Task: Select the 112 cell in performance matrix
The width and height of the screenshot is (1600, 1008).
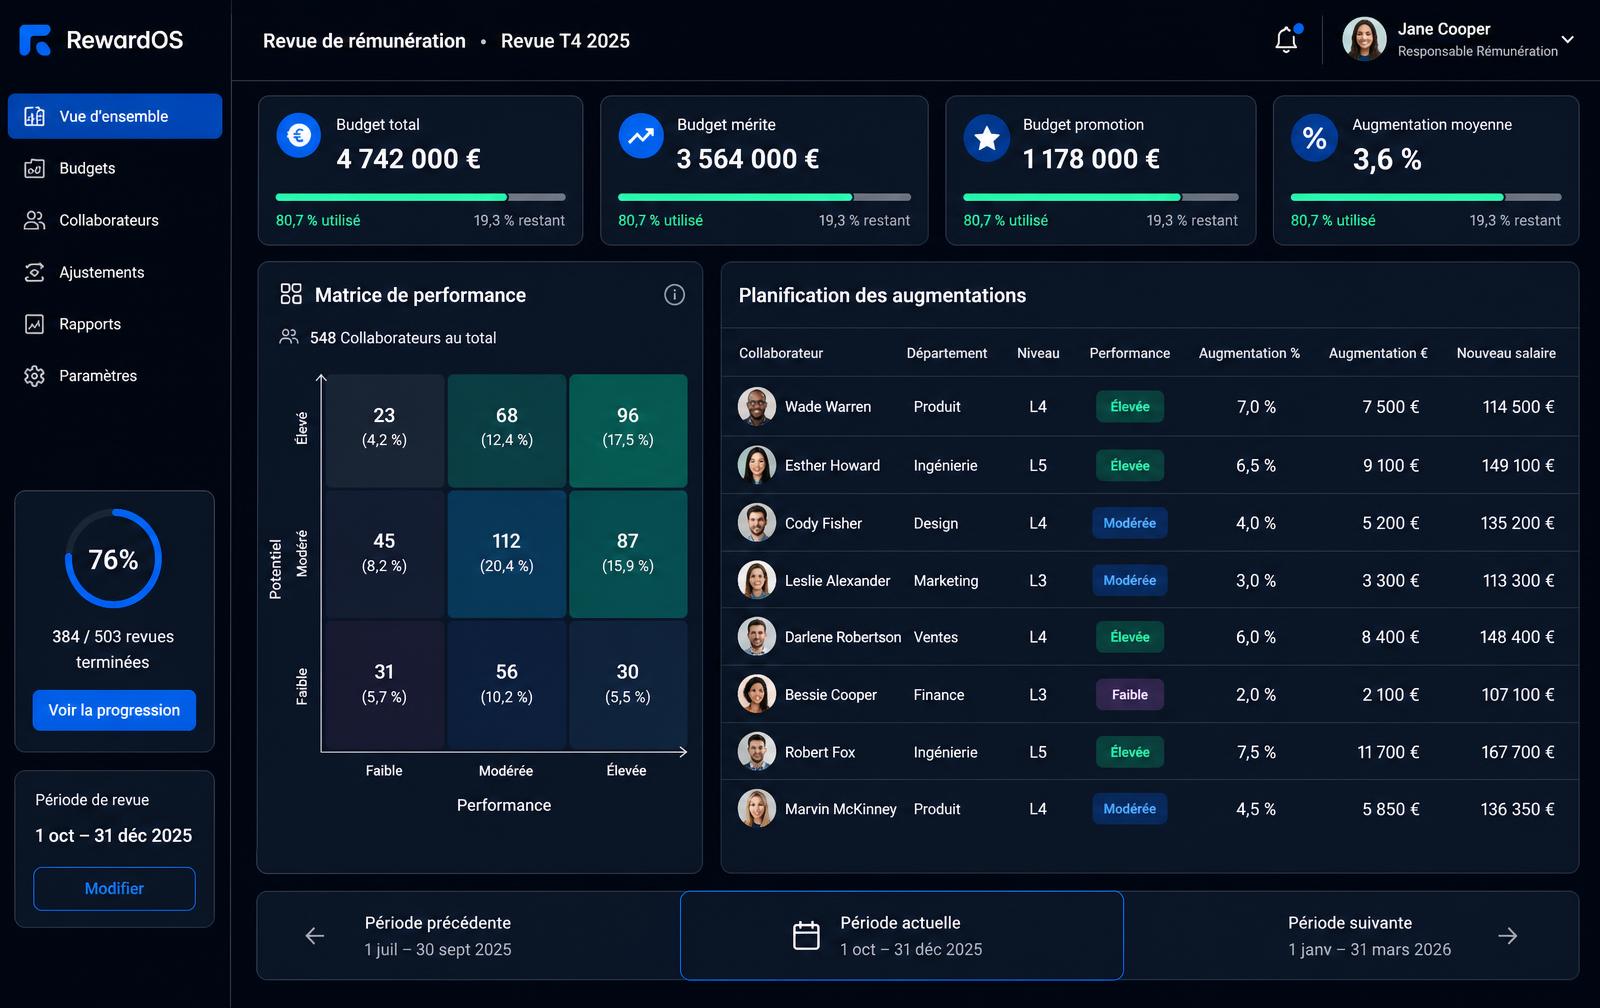Action: click(506, 554)
